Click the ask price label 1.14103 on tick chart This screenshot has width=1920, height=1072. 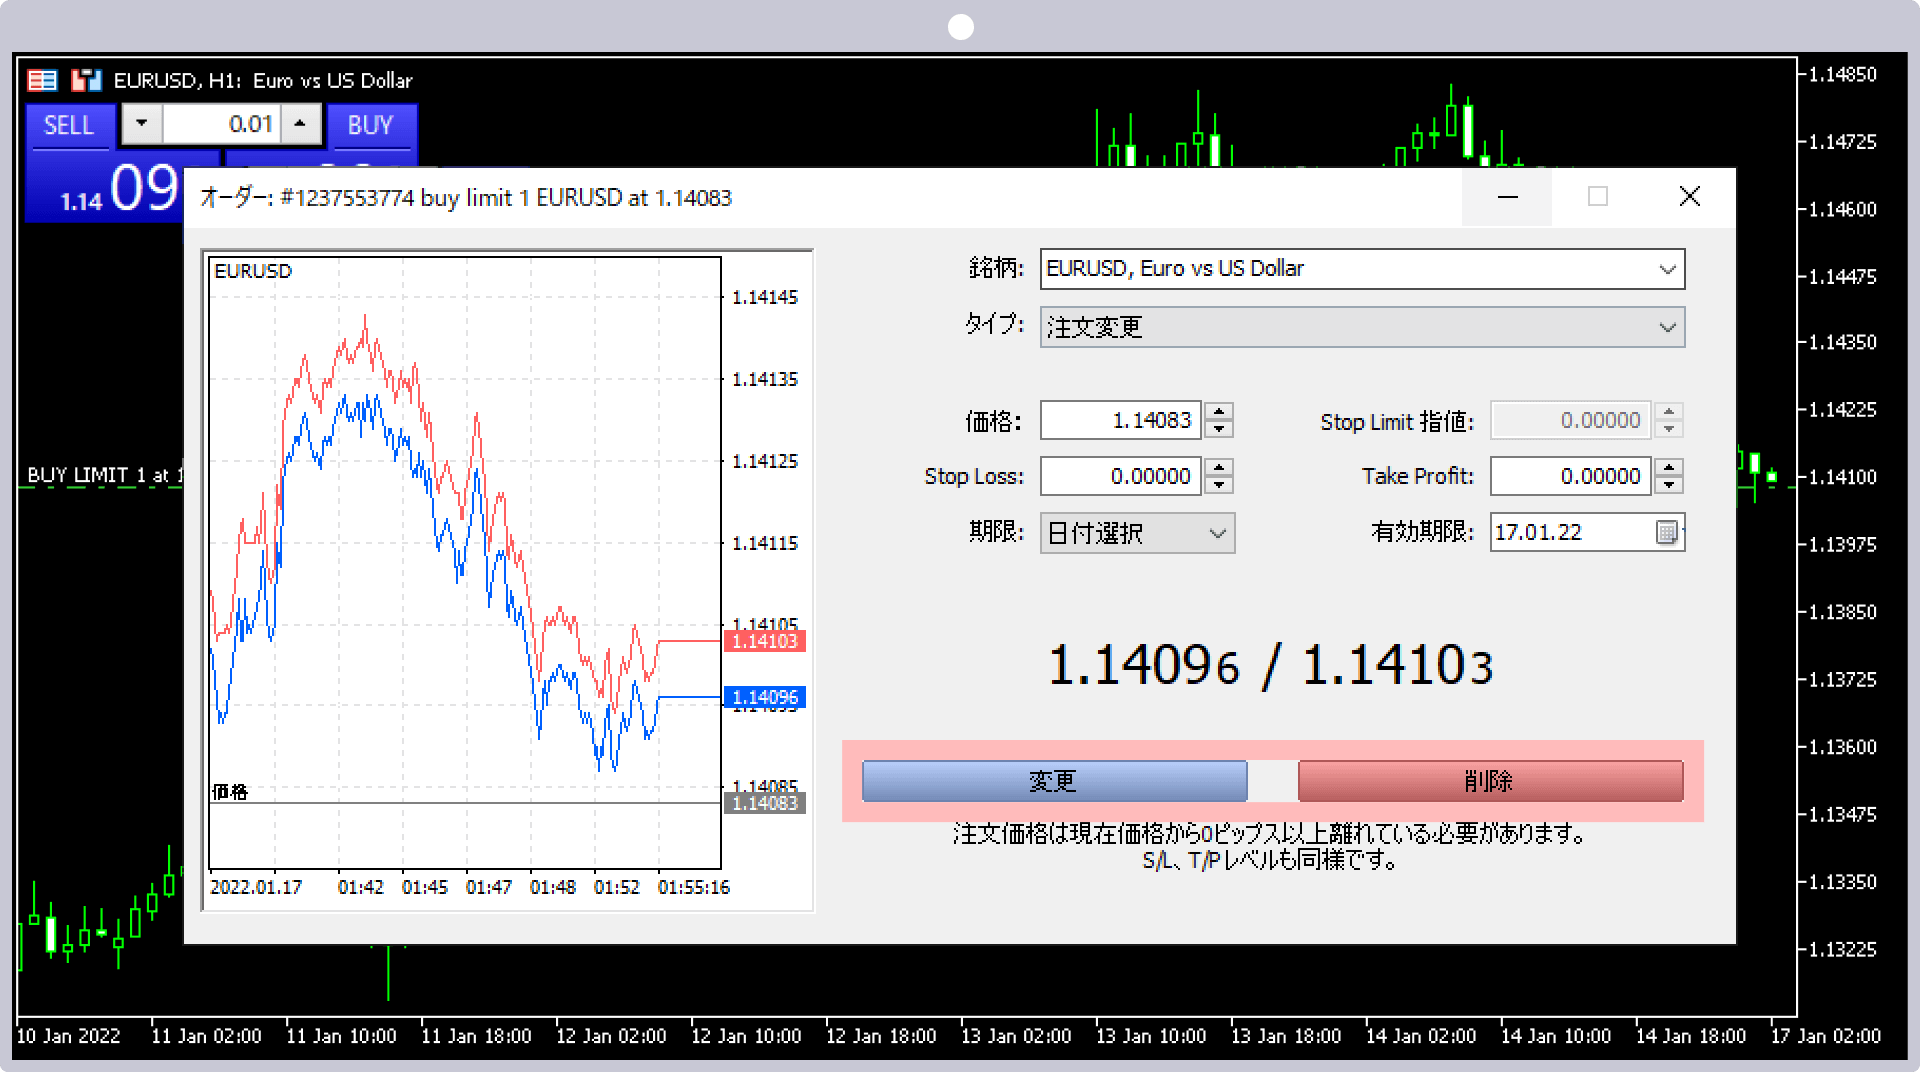[765, 641]
